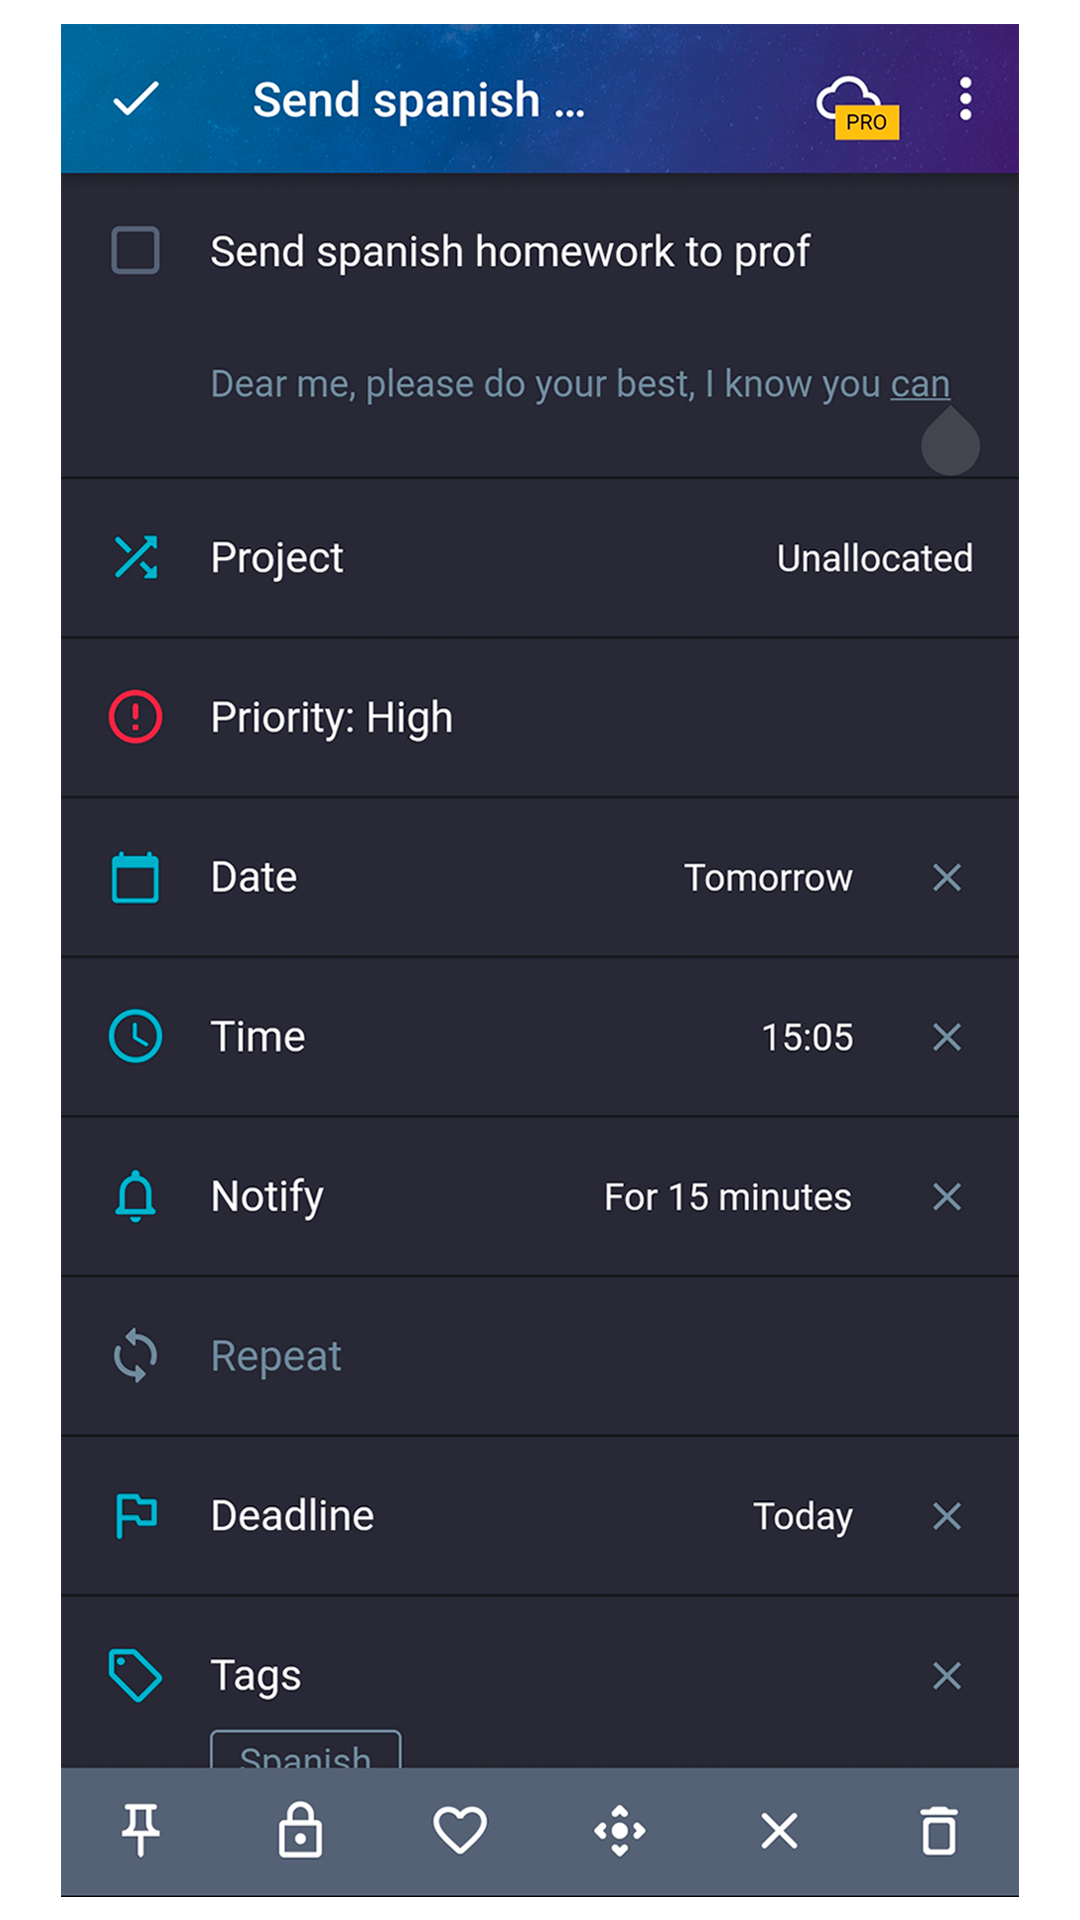The image size is (1080, 1920).
Task: Remove the Time setting
Action: [947, 1037]
